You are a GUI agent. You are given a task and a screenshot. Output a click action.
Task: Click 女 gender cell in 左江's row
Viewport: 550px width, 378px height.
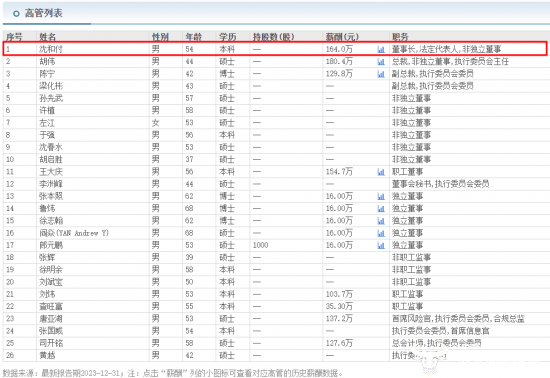pos(155,123)
